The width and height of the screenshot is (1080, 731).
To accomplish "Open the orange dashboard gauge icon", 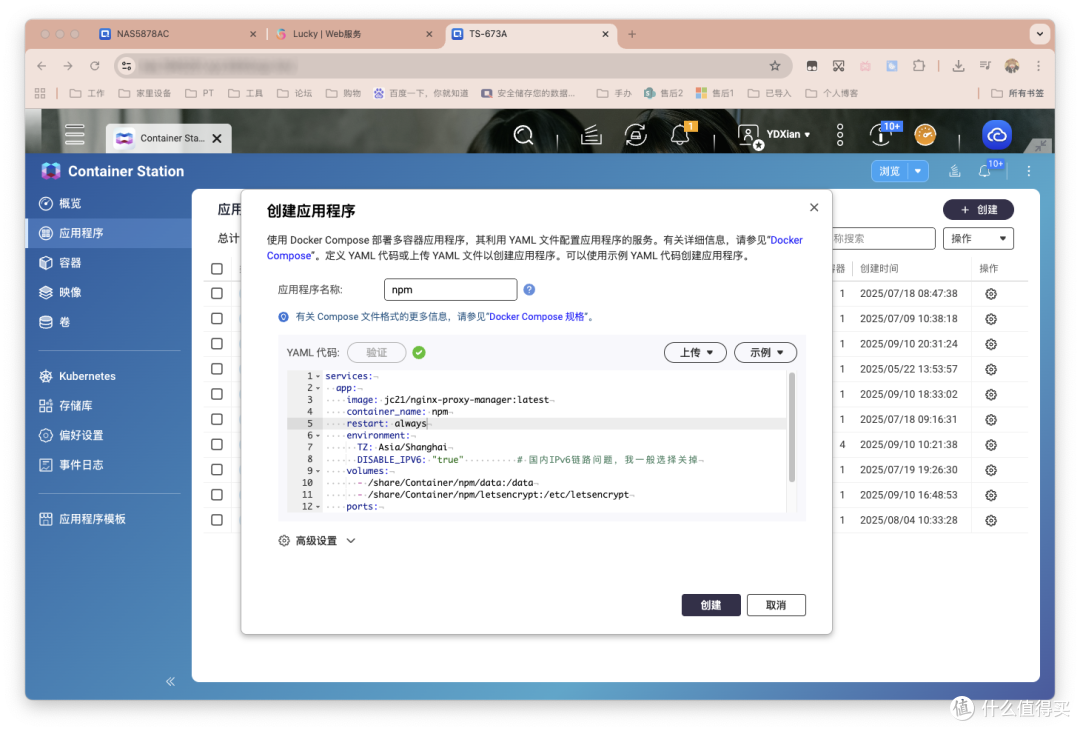I will click(x=925, y=134).
